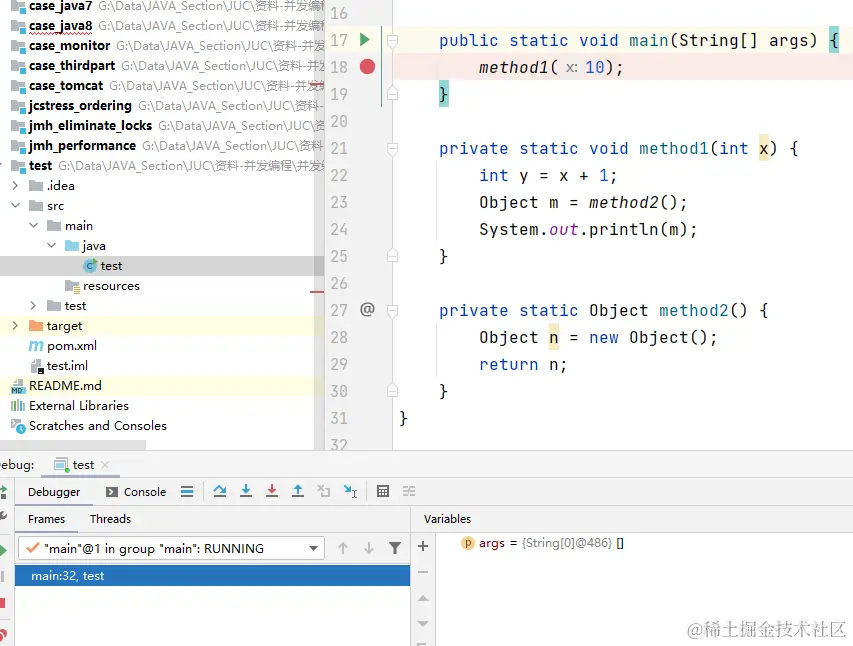
Task: Select case_monitor module
Action: point(69,46)
